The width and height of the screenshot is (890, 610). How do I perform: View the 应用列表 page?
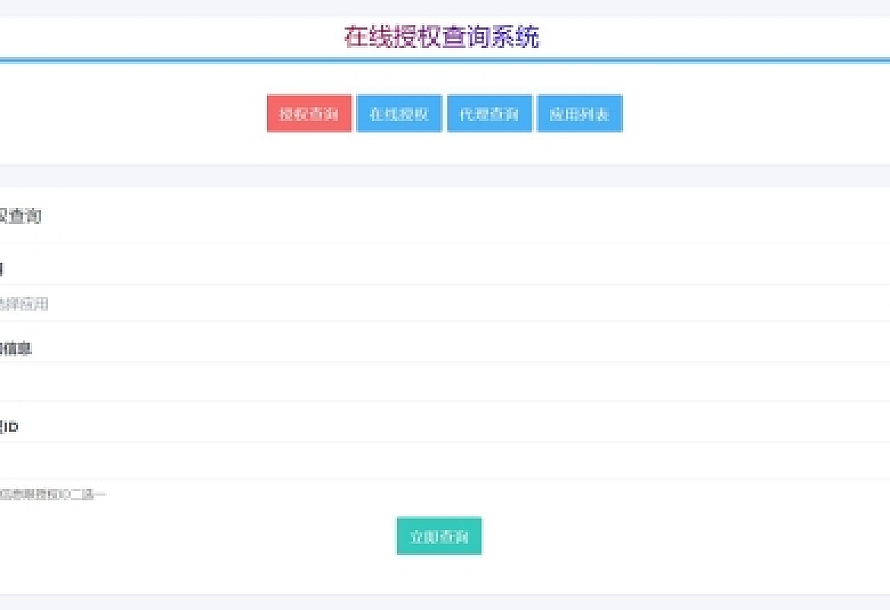[578, 113]
